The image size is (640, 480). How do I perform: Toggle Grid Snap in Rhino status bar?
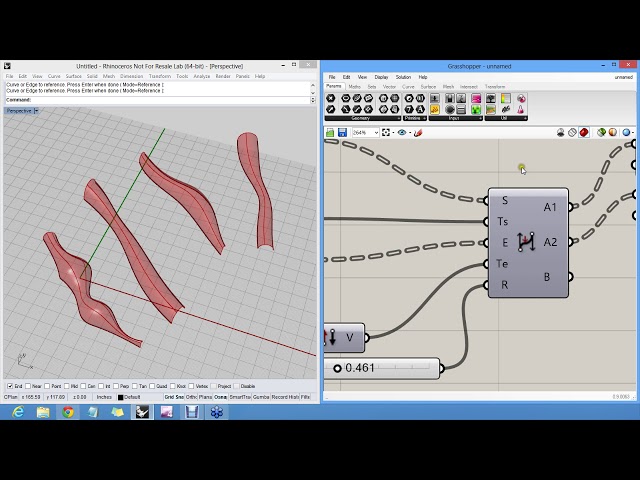click(x=174, y=397)
